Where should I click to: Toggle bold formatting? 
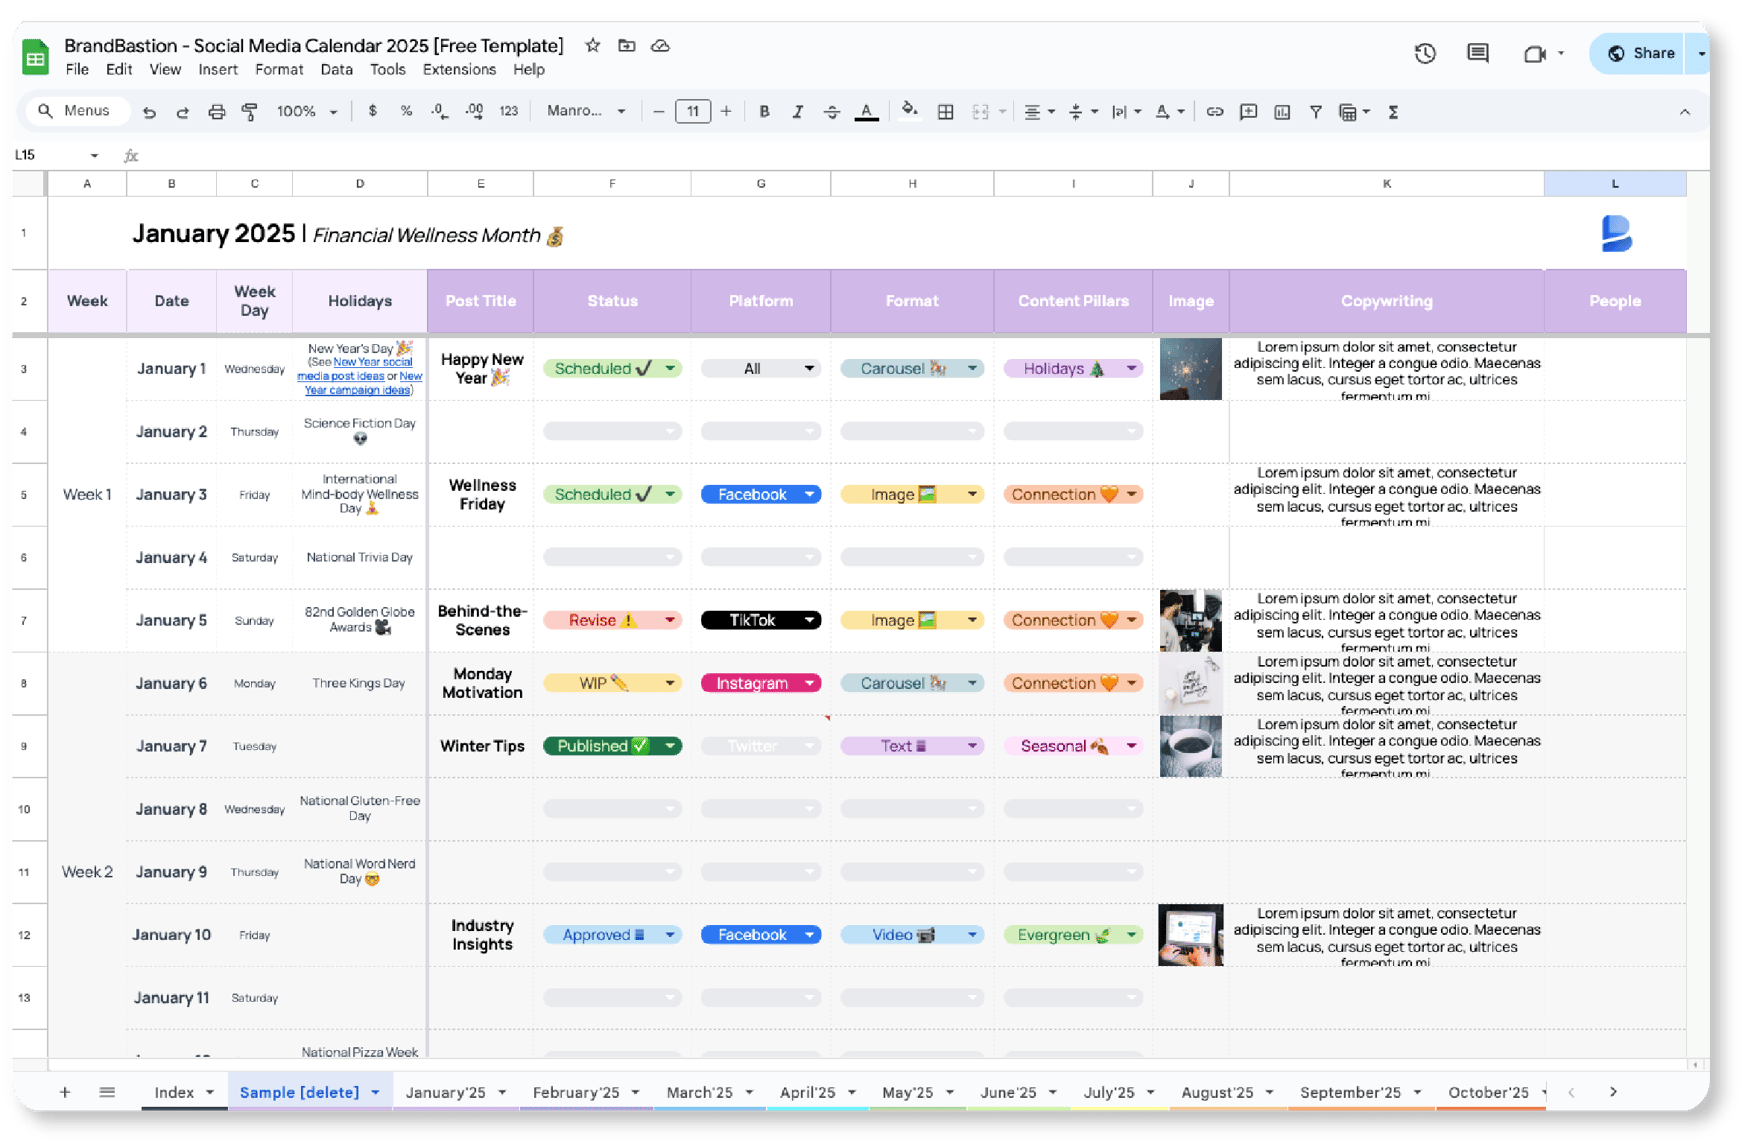pyautogui.click(x=764, y=111)
